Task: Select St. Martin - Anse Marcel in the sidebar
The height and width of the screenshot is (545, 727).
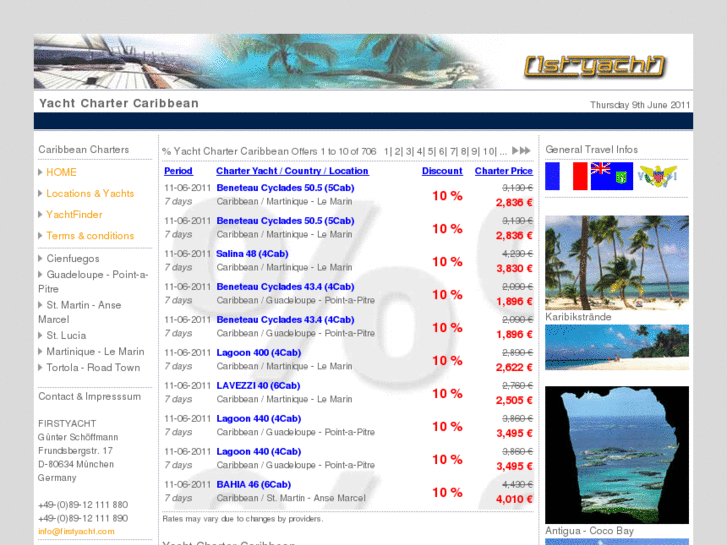Action: pos(80,312)
